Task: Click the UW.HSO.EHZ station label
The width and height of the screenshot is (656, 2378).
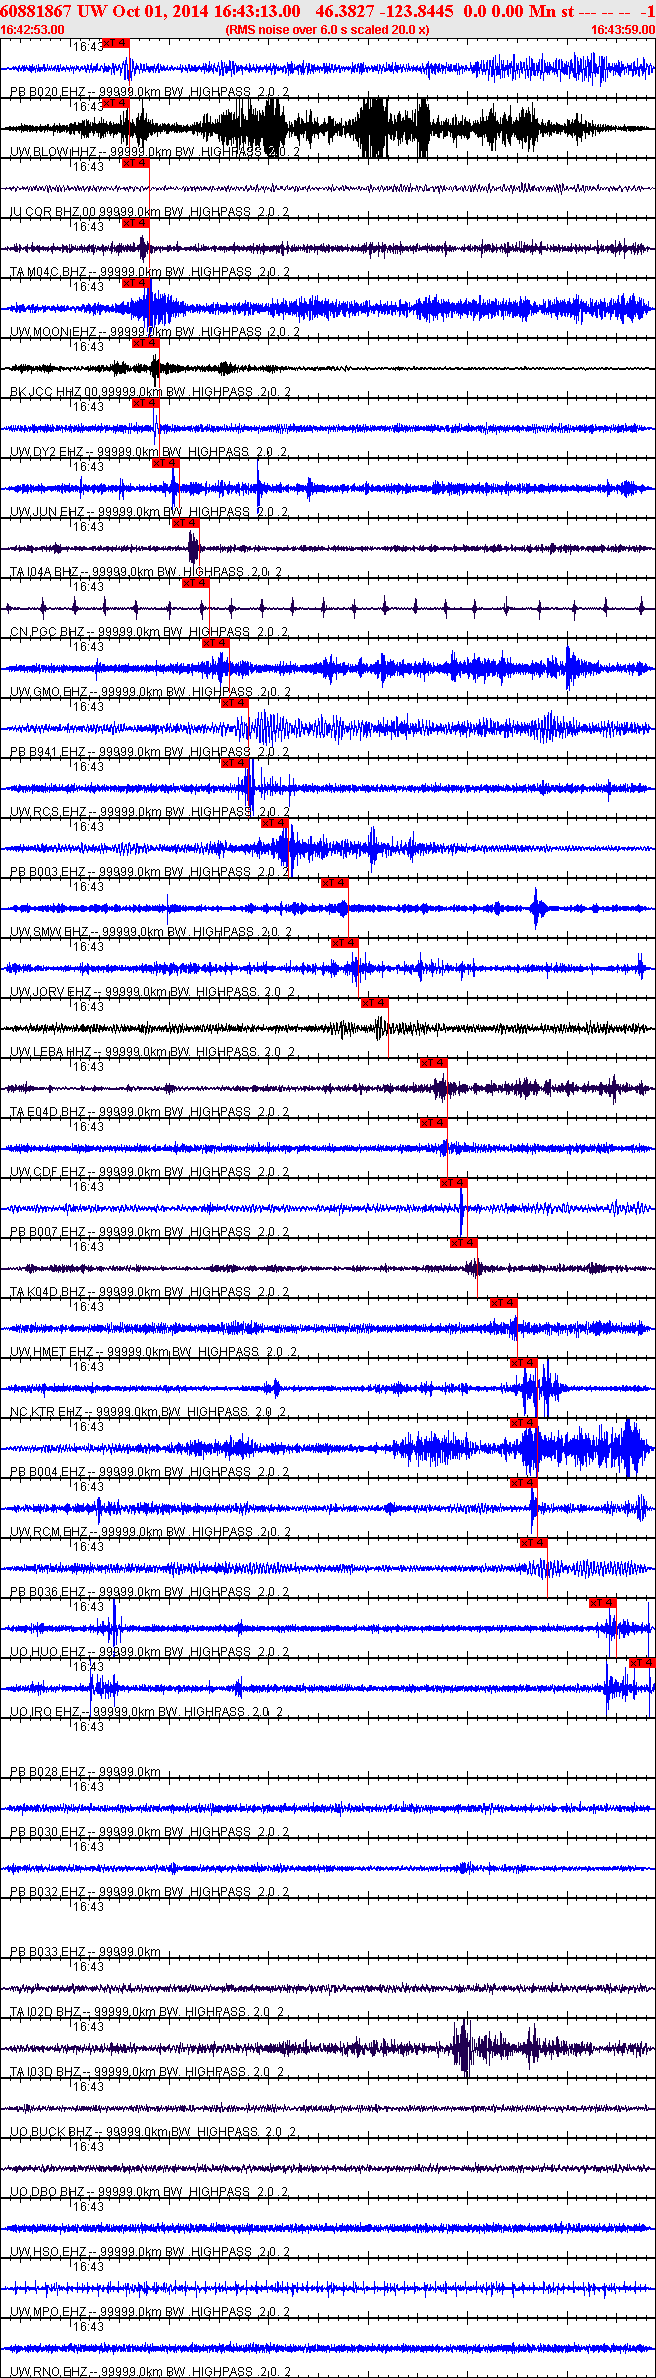Action: pos(150,2252)
